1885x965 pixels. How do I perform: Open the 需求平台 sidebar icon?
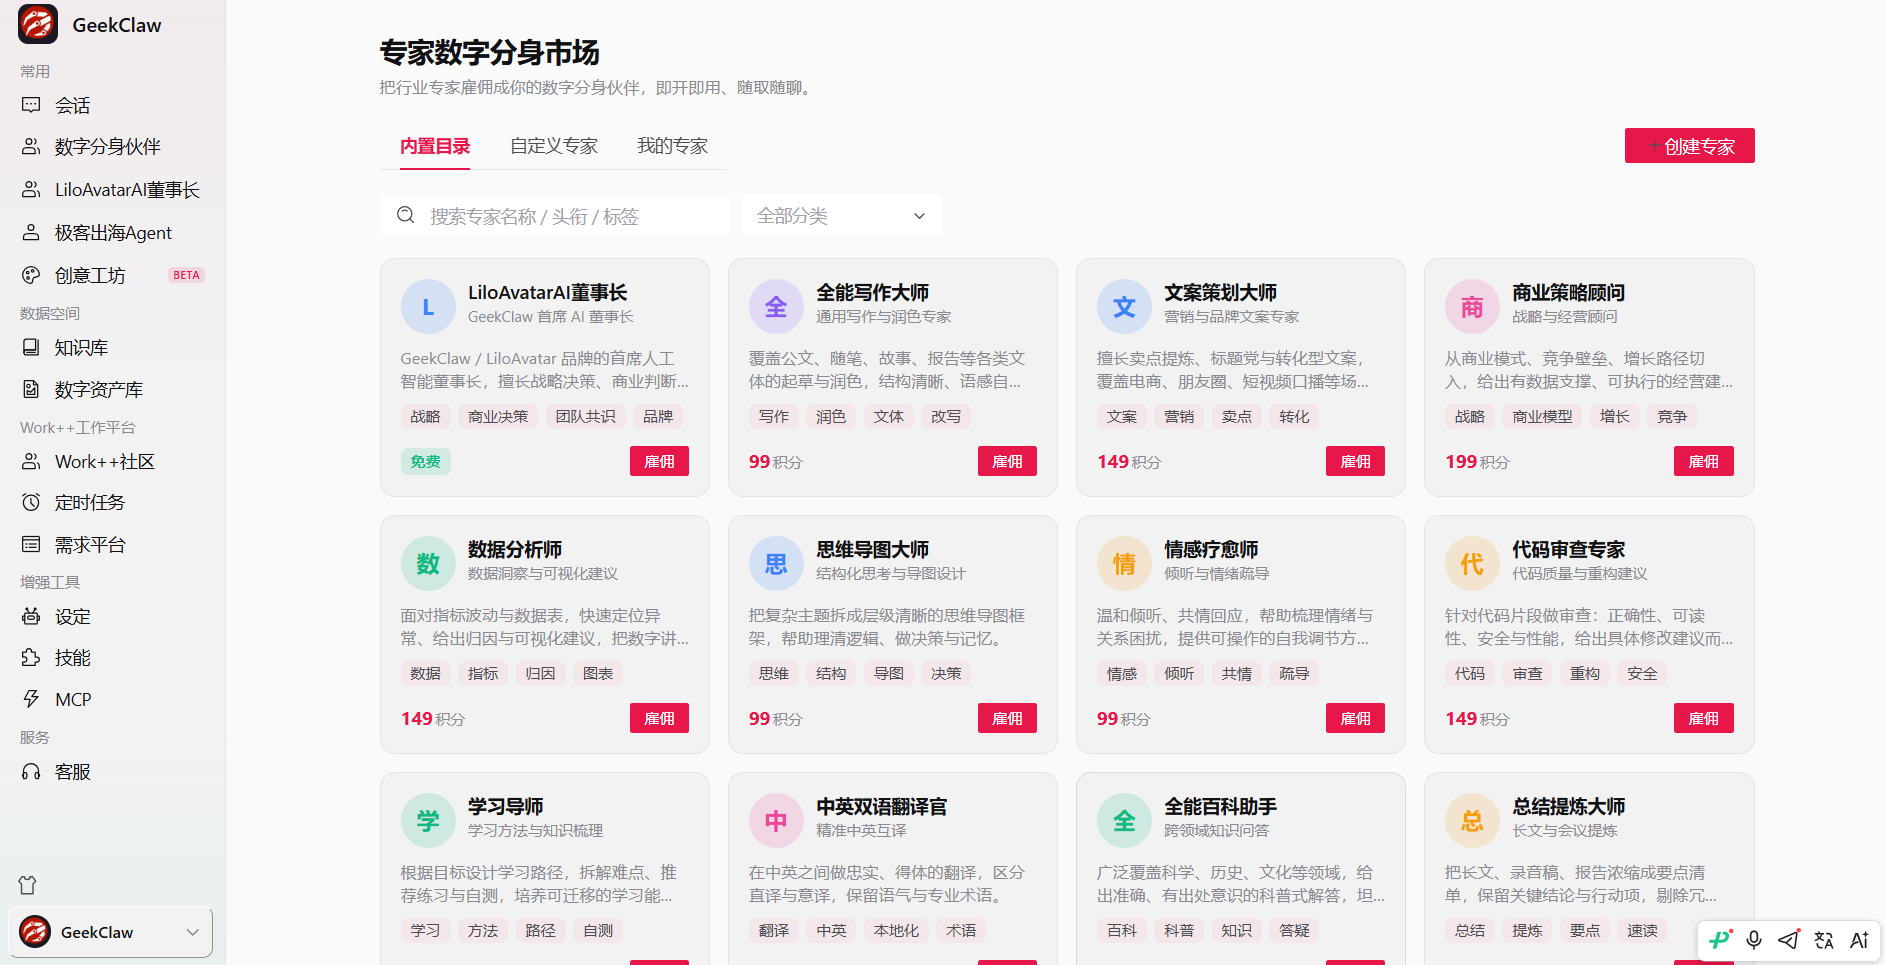click(x=31, y=544)
